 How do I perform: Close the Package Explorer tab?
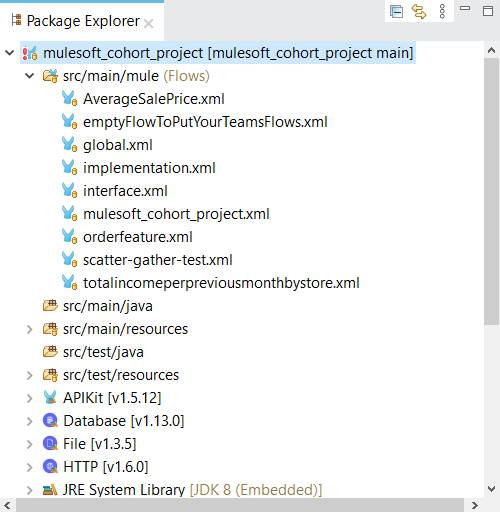pos(148,24)
